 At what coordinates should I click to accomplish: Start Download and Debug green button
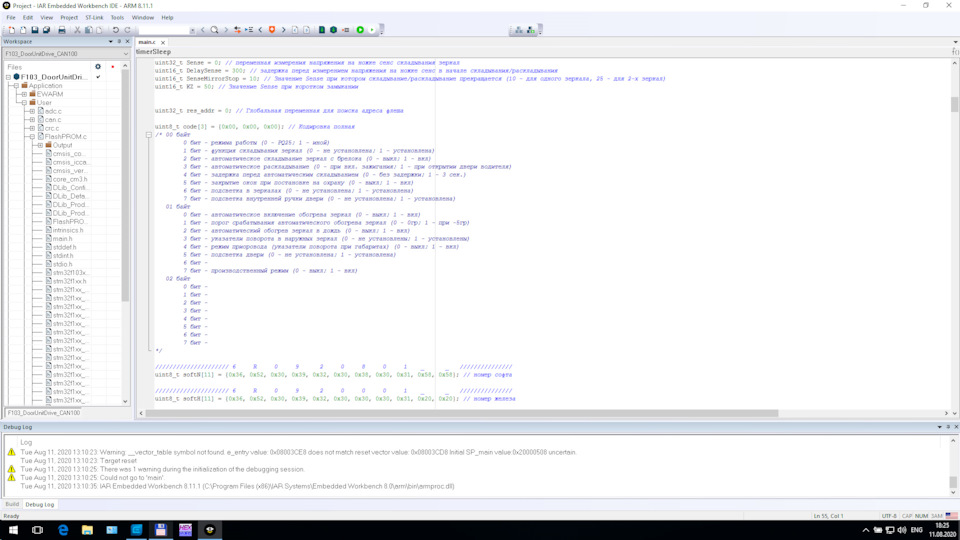[360, 30]
